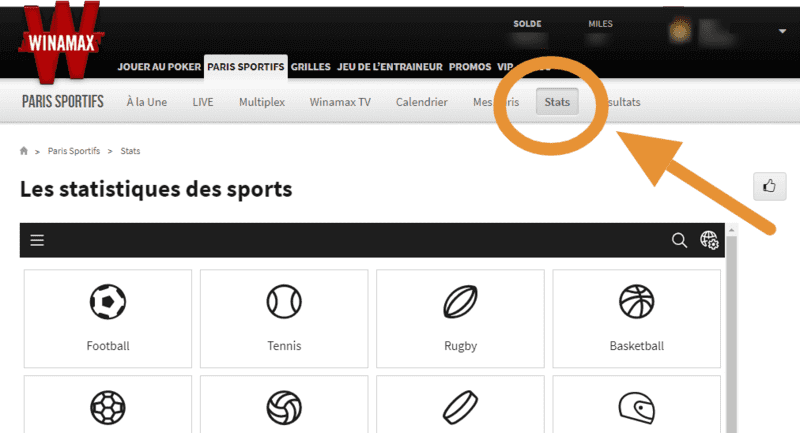Click the PARIS SPORTIFS section title
Viewport: 800px width, 433px height.
pyautogui.click(x=63, y=101)
